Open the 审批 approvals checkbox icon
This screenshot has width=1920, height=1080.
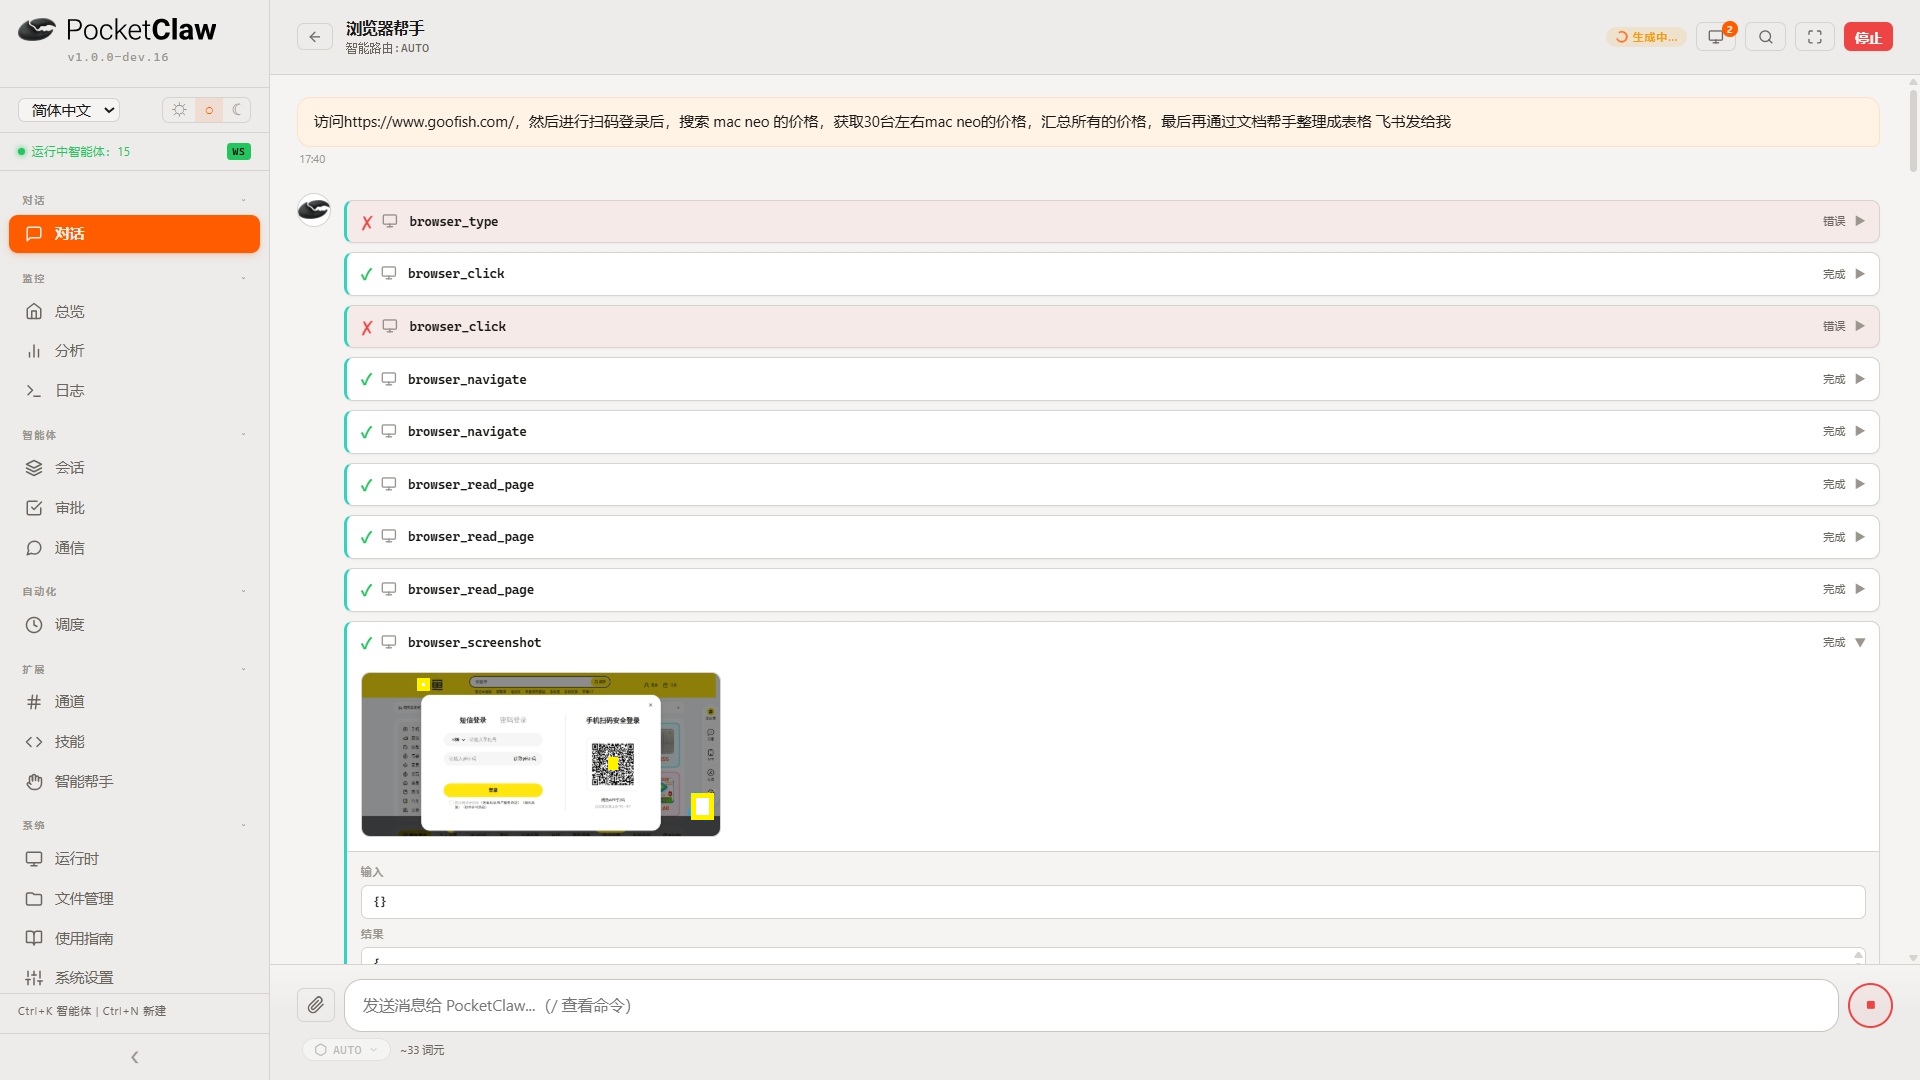pos(34,508)
